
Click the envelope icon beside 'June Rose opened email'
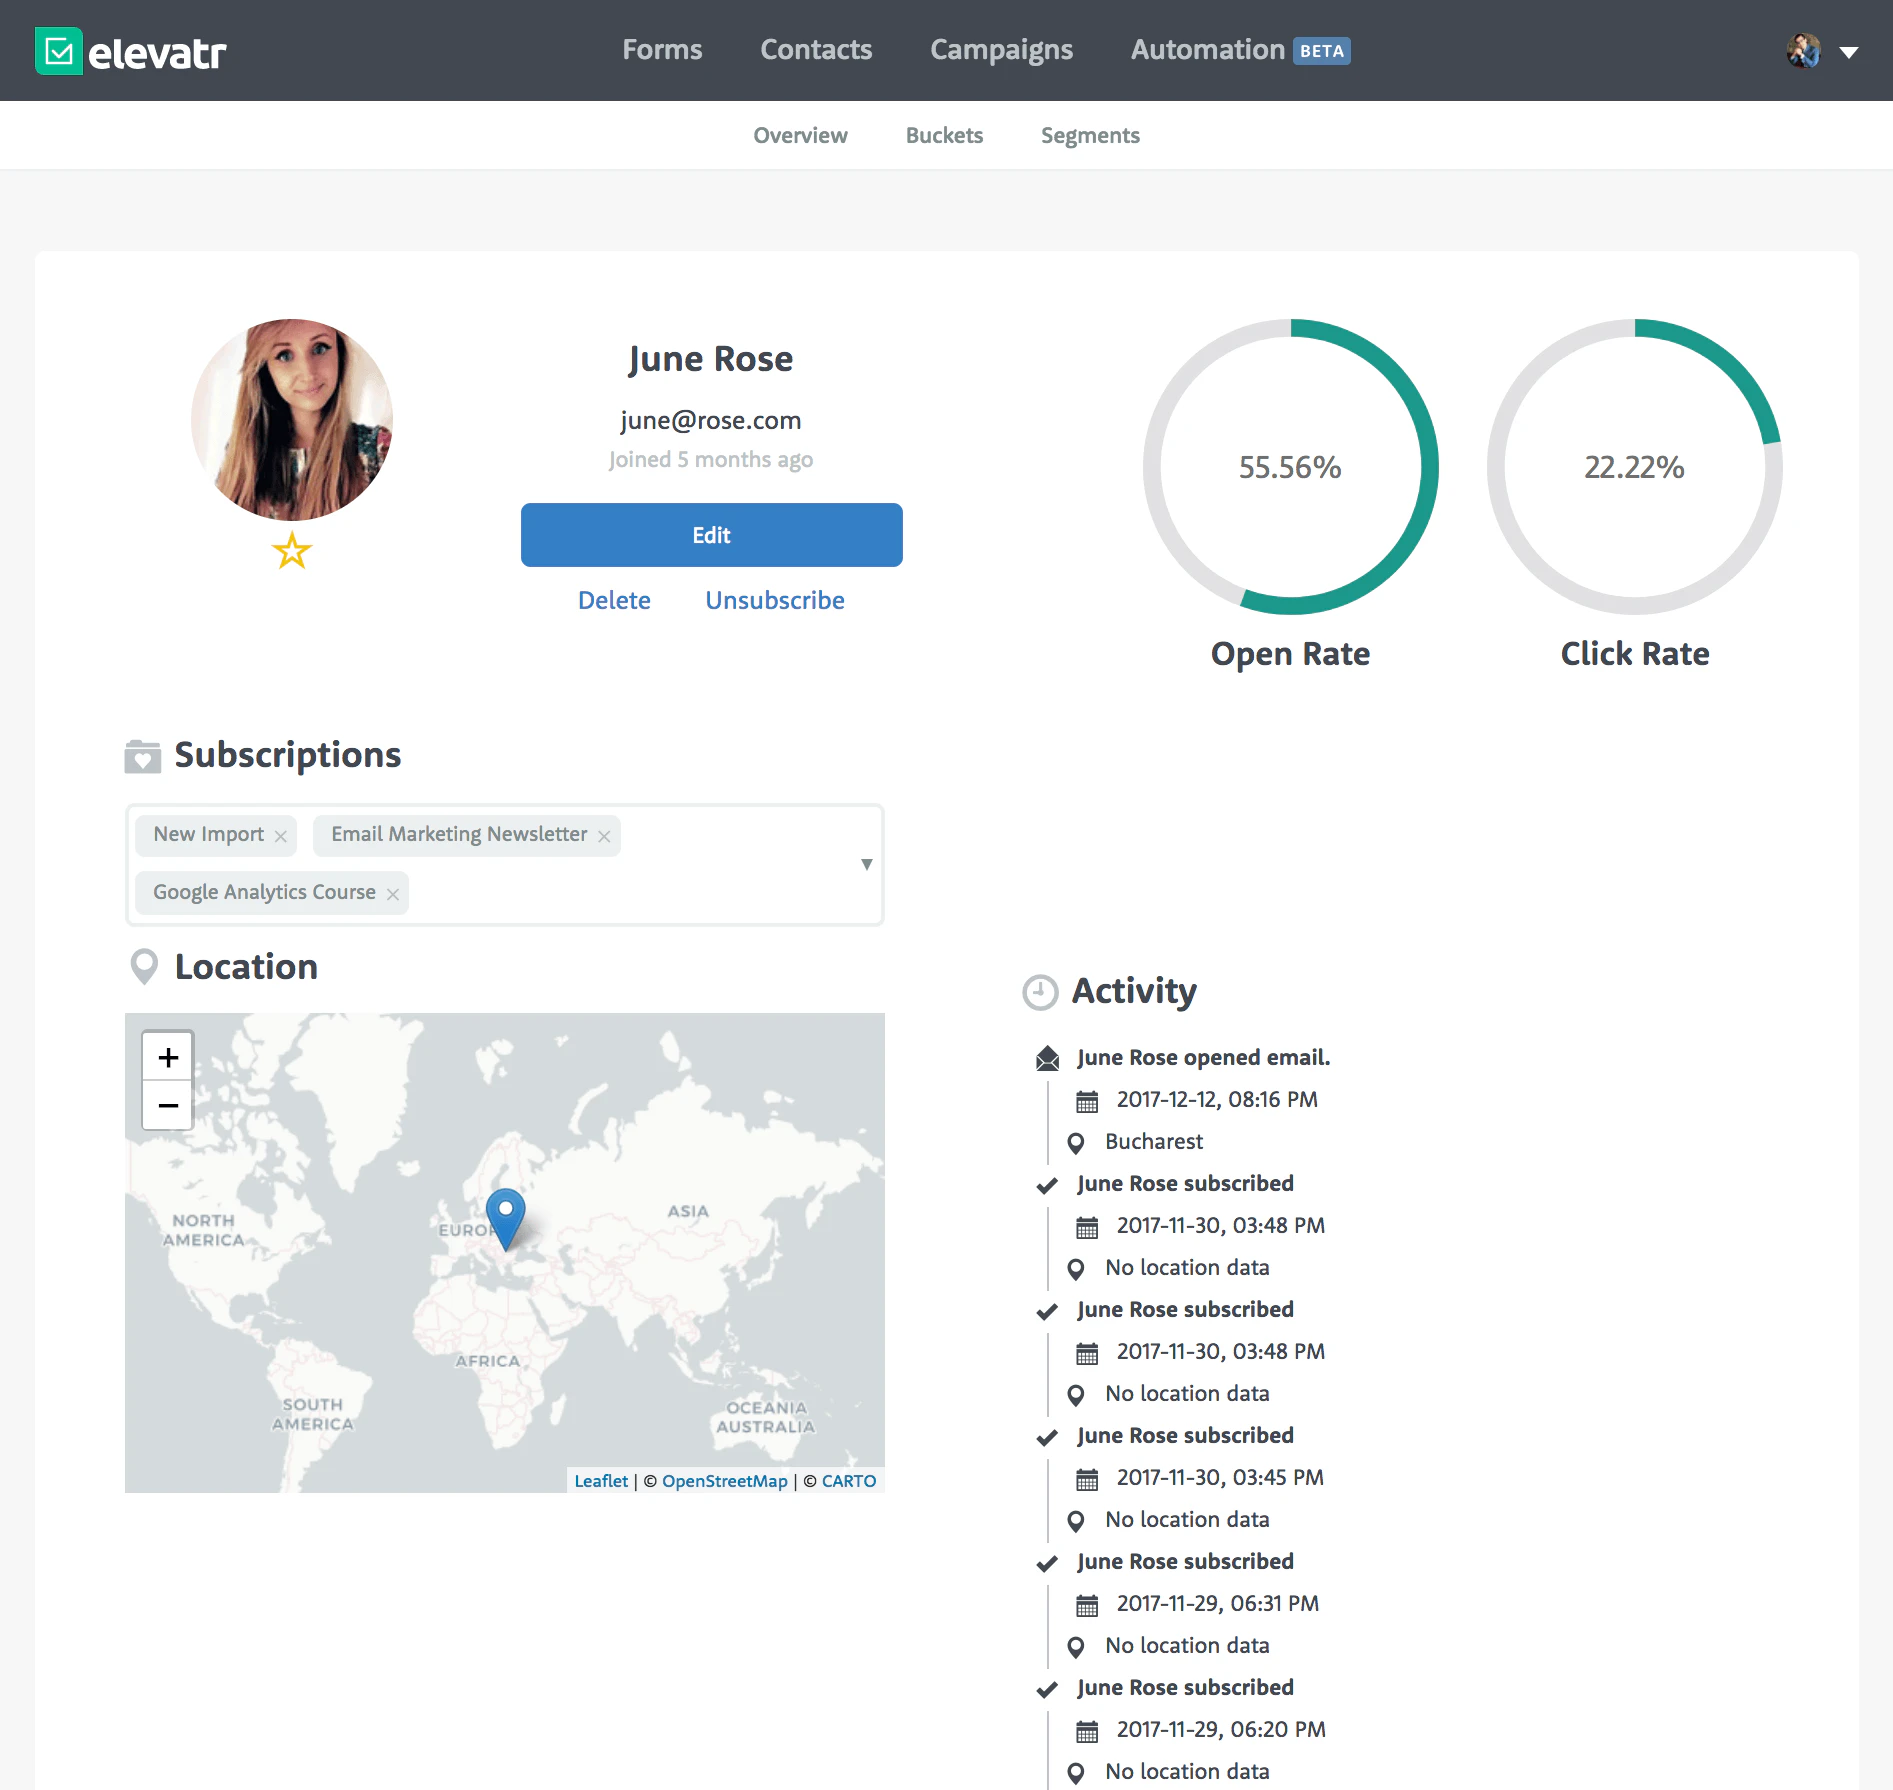[1046, 1058]
